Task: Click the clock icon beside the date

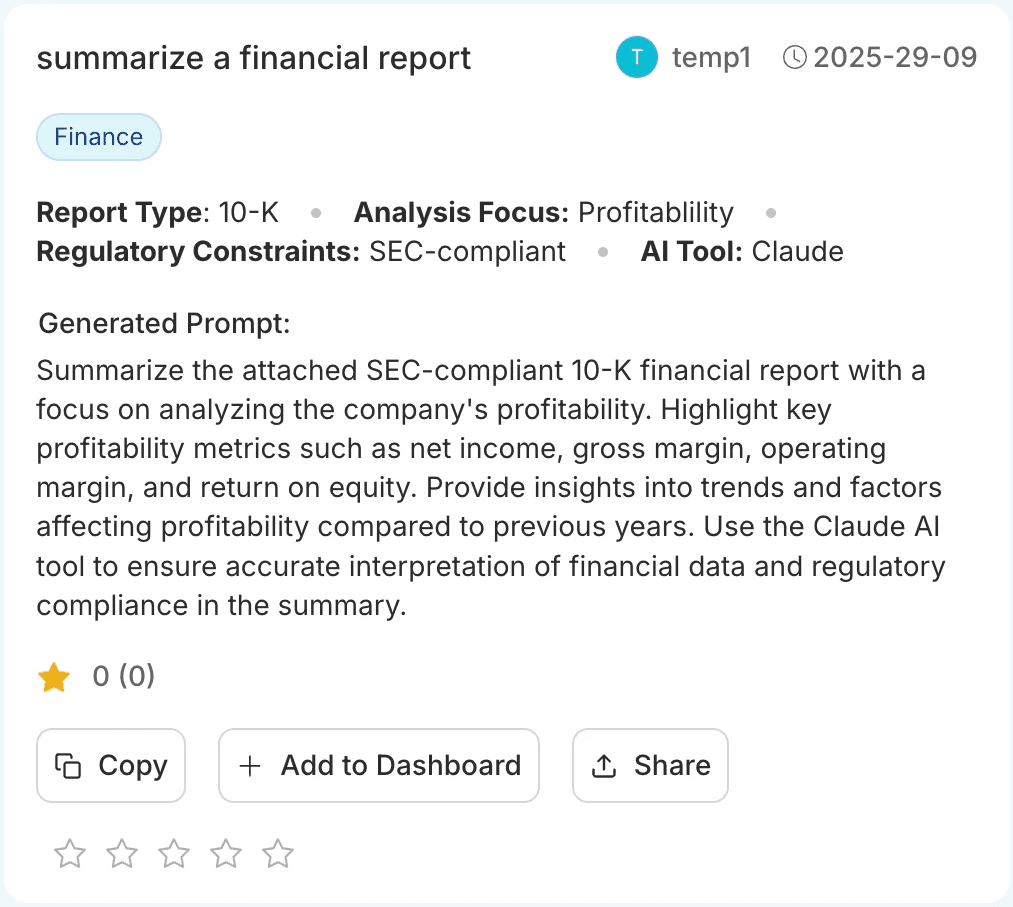Action: [x=794, y=57]
